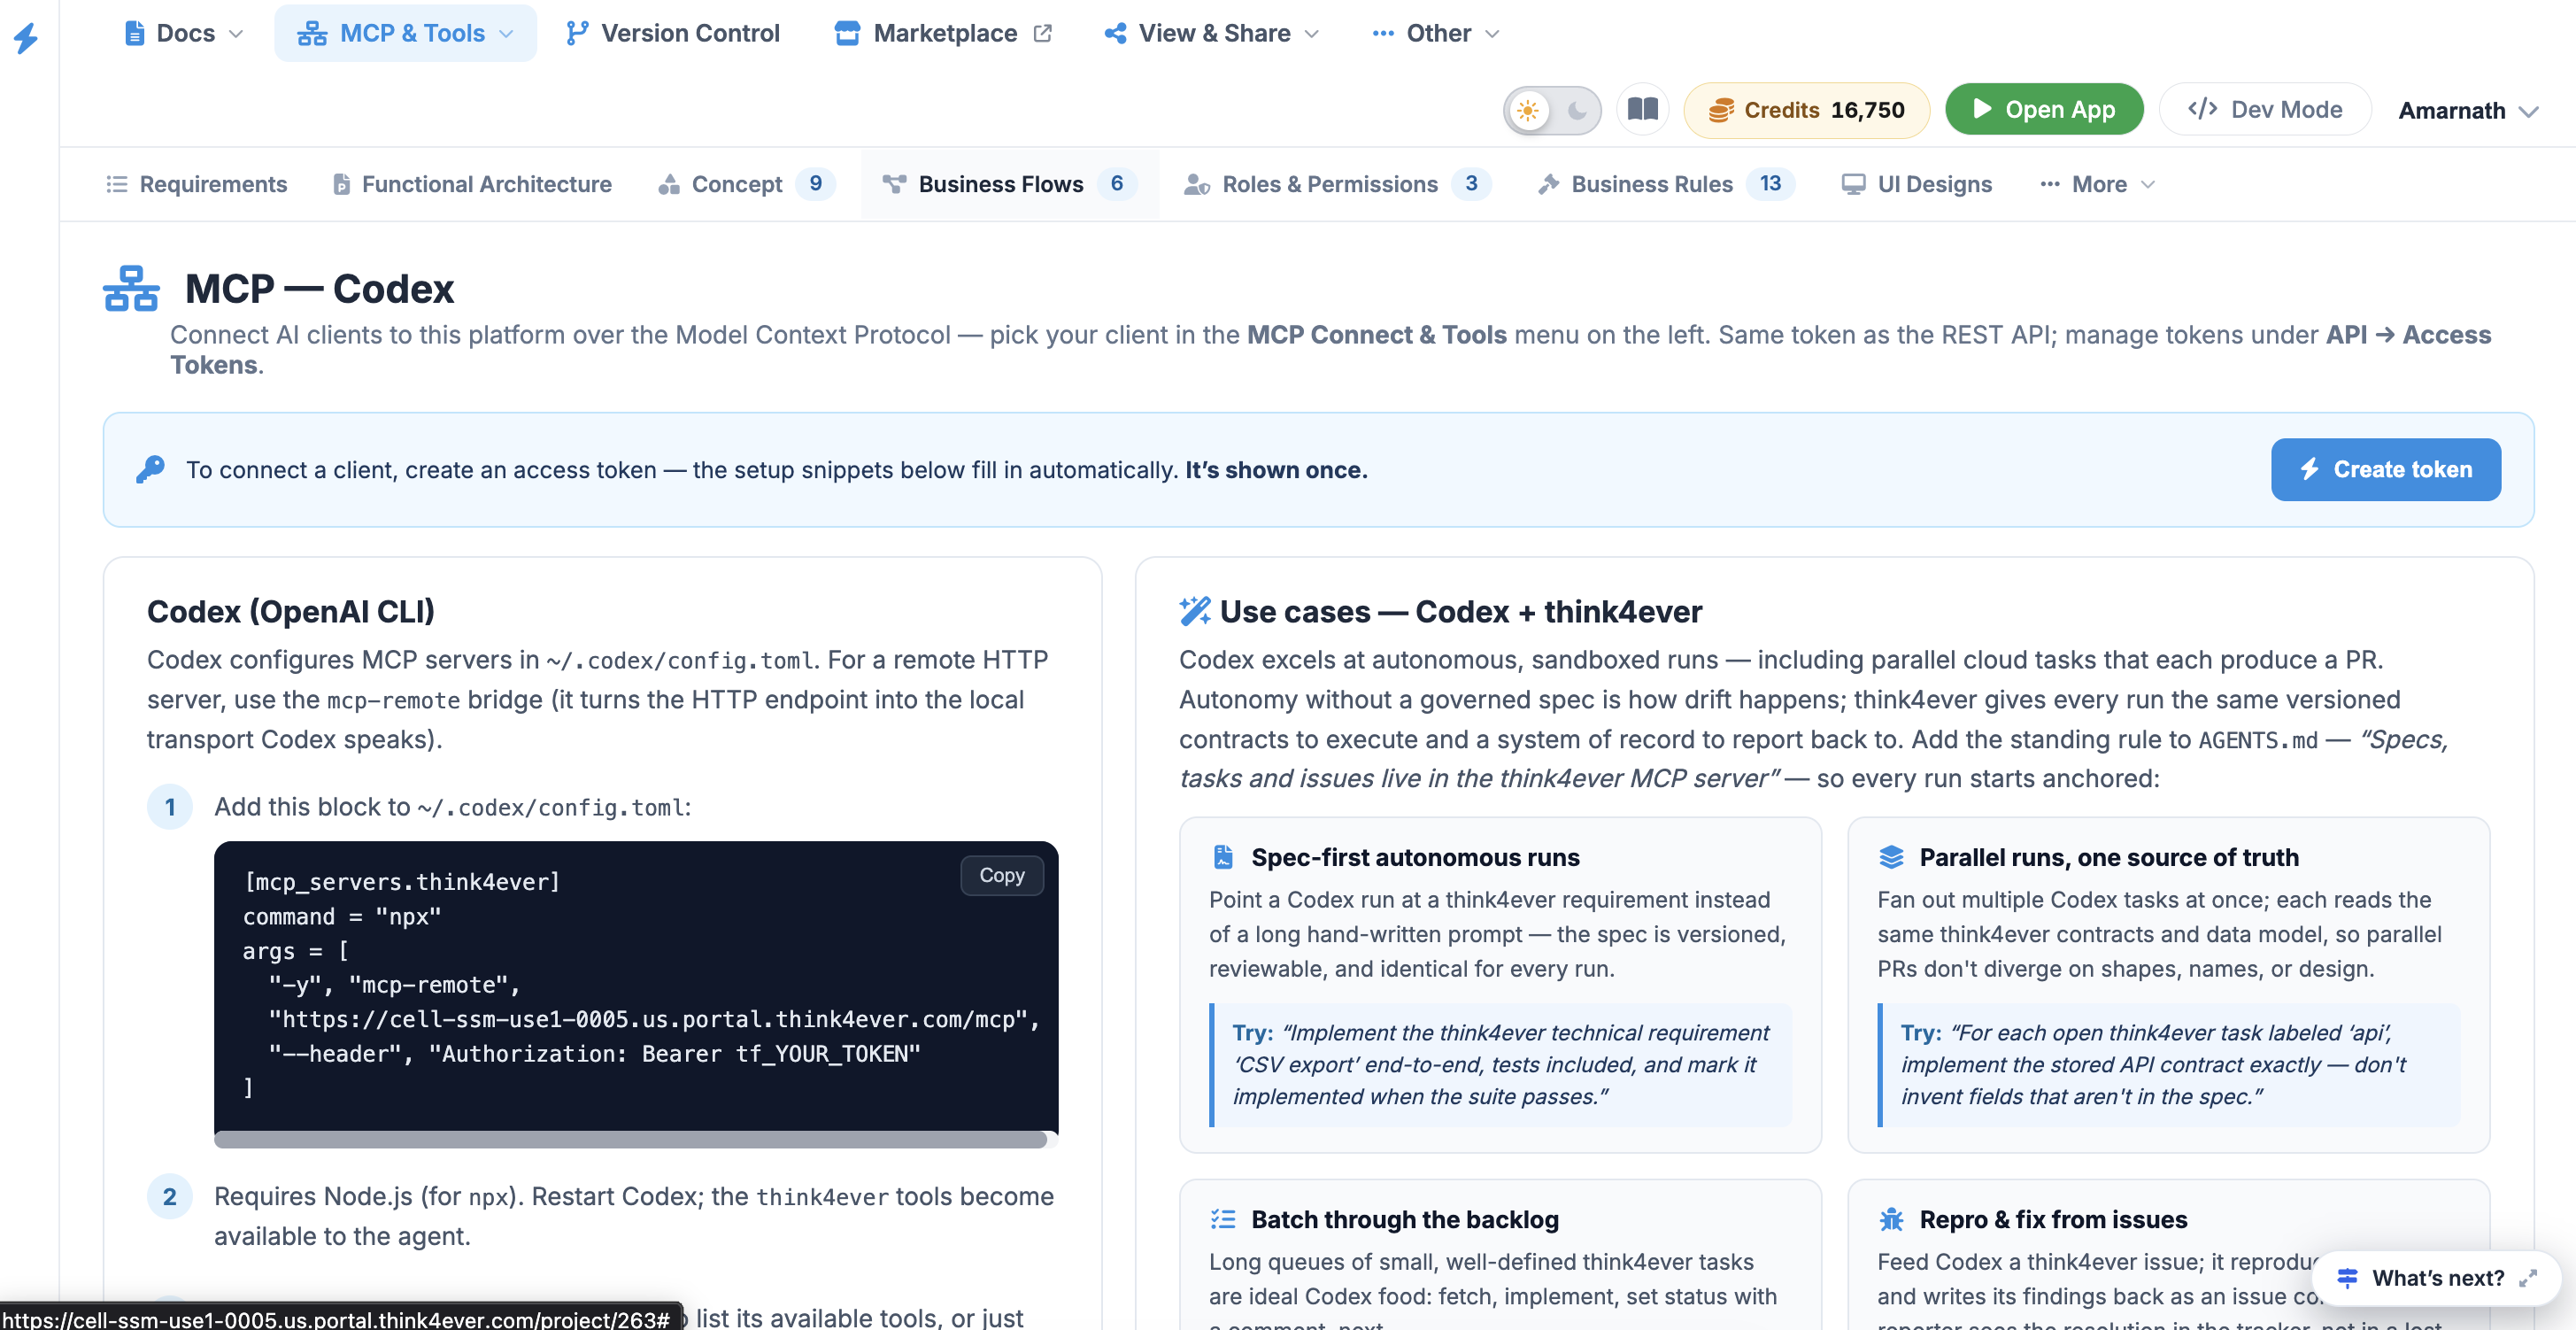Switch to dark mode moon toggle
2576x1330 pixels.
pyautogui.click(x=1576, y=110)
